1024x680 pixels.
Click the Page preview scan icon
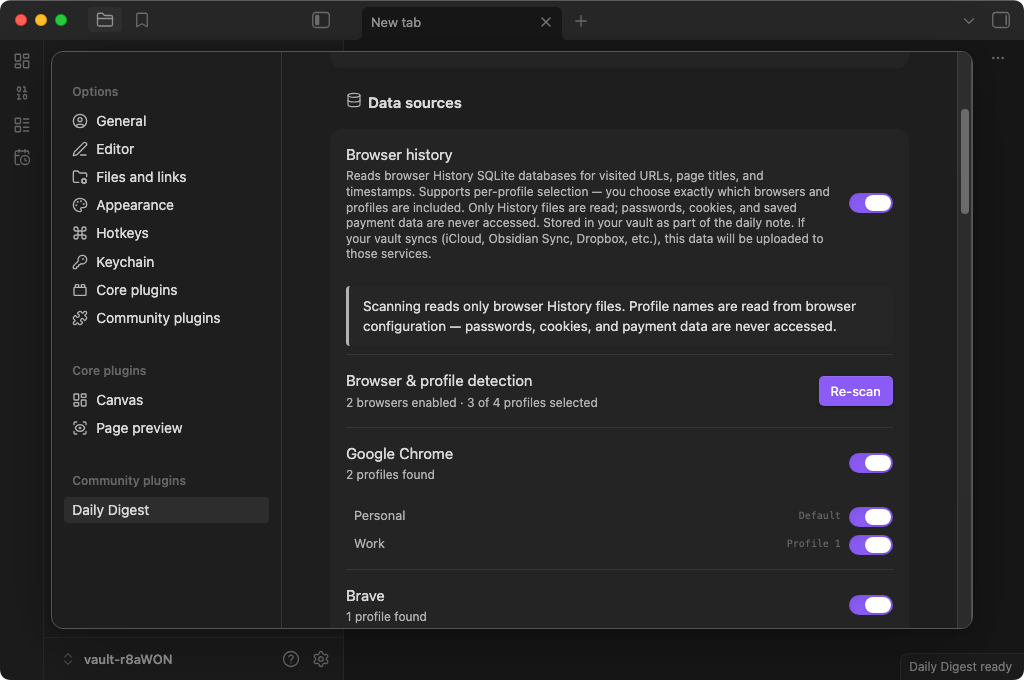[80, 428]
